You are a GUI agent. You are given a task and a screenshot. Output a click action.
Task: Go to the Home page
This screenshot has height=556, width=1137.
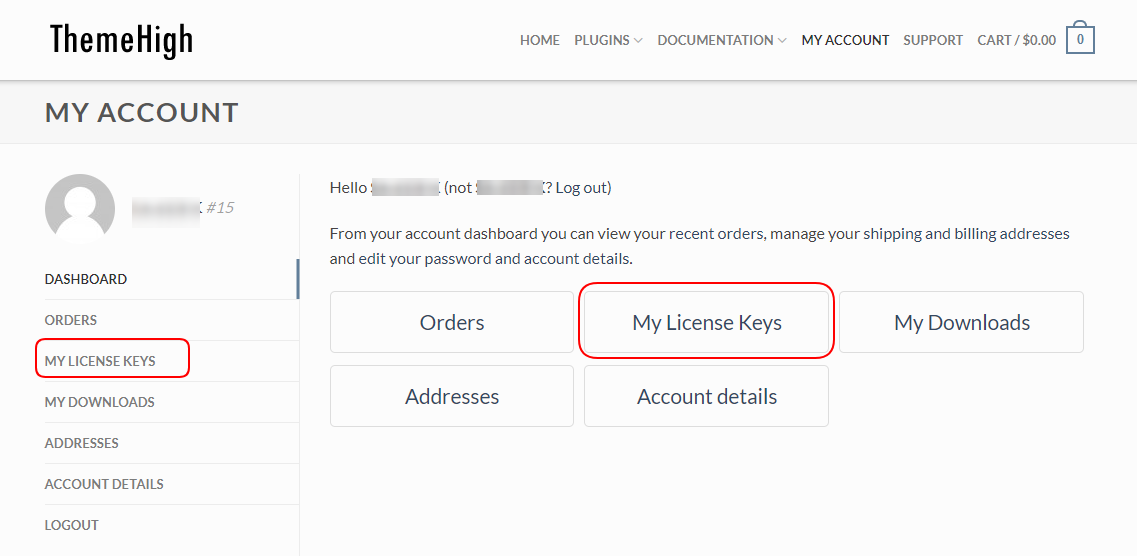[539, 41]
